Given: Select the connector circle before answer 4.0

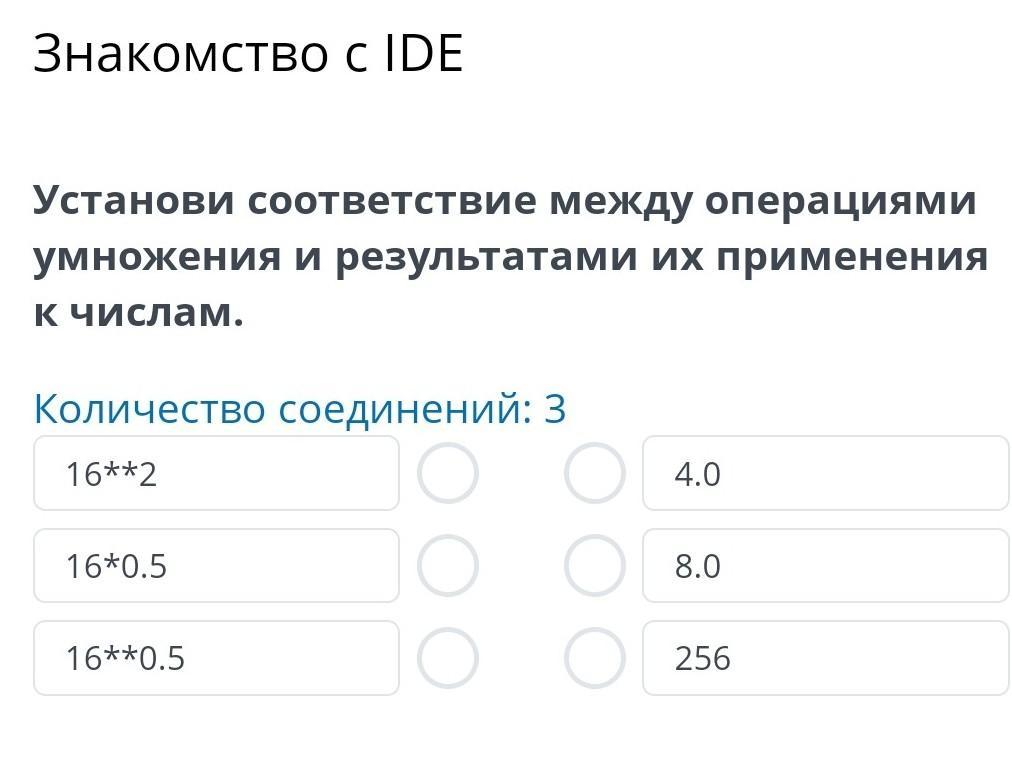Looking at the screenshot, I should click(594, 473).
